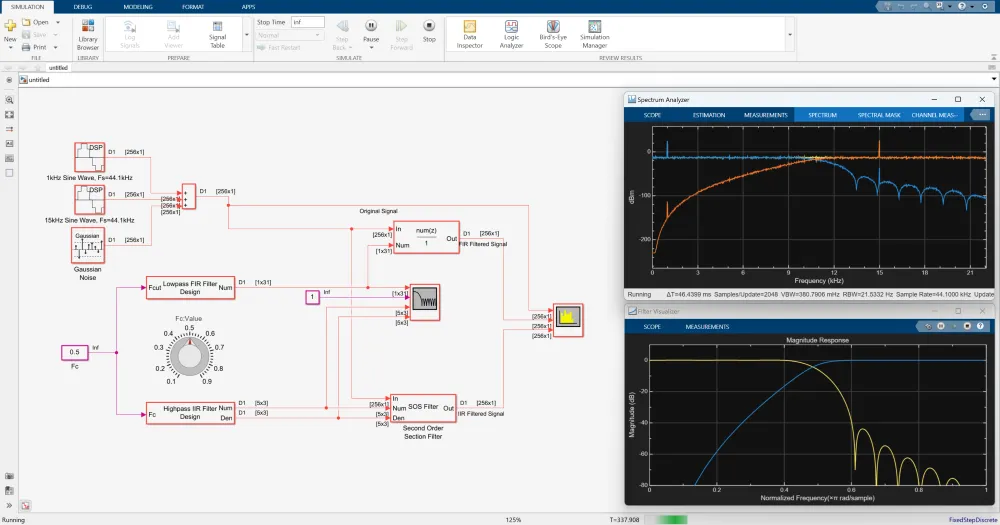
Task: Click the constant block with value 1
Action: click(x=312, y=297)
